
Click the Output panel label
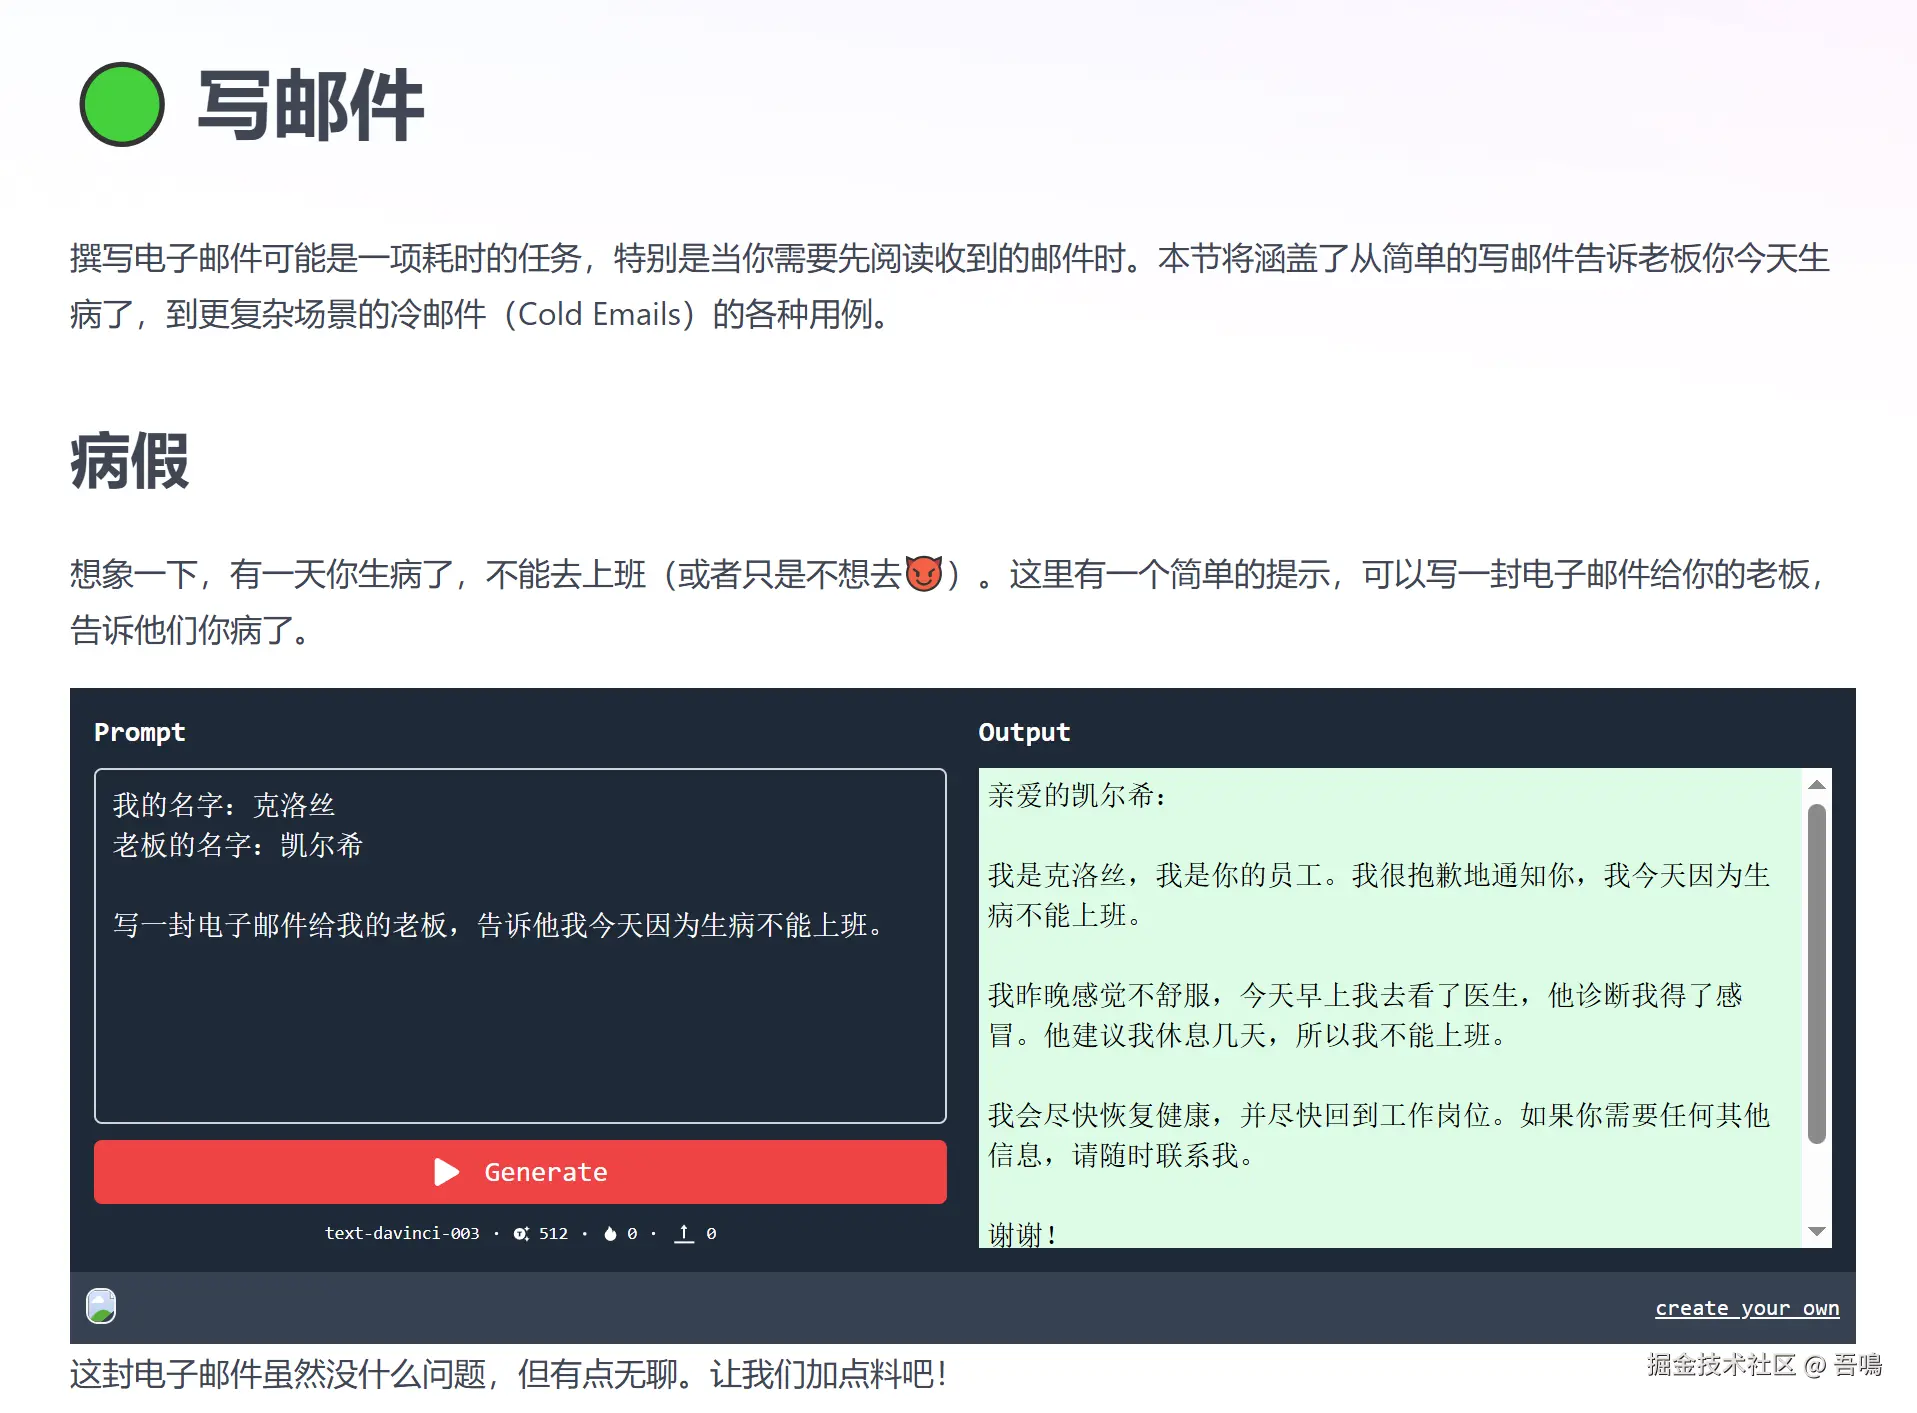coord(1024,733)
